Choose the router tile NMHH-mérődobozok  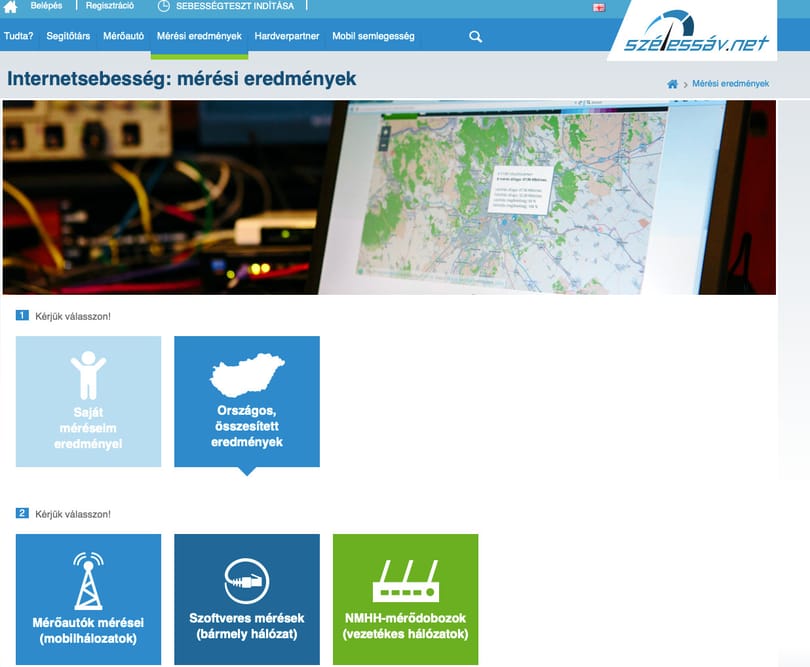[406, 599]
